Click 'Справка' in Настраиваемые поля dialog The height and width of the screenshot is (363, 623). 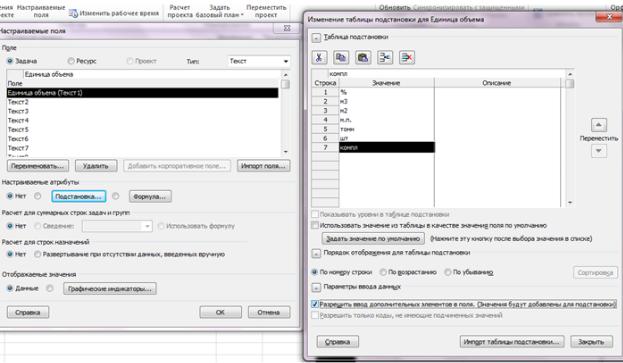pos(28,313)
